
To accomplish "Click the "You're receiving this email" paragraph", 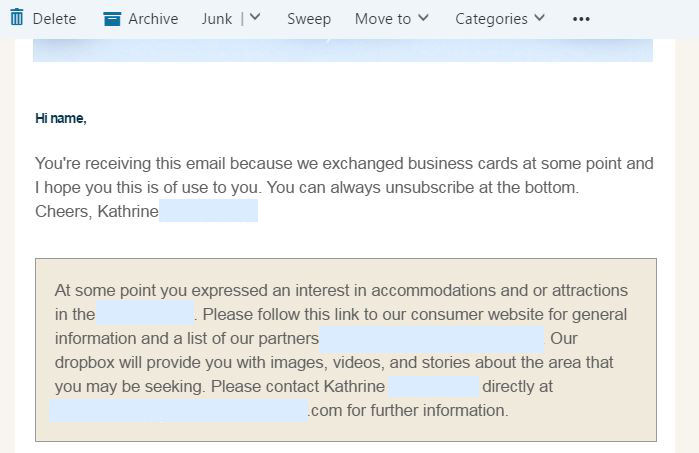I will click(344, 175).
